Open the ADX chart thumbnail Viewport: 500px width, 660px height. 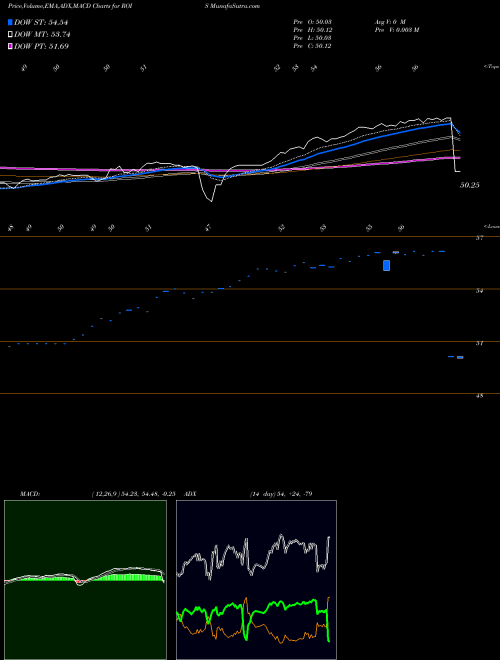256,580
